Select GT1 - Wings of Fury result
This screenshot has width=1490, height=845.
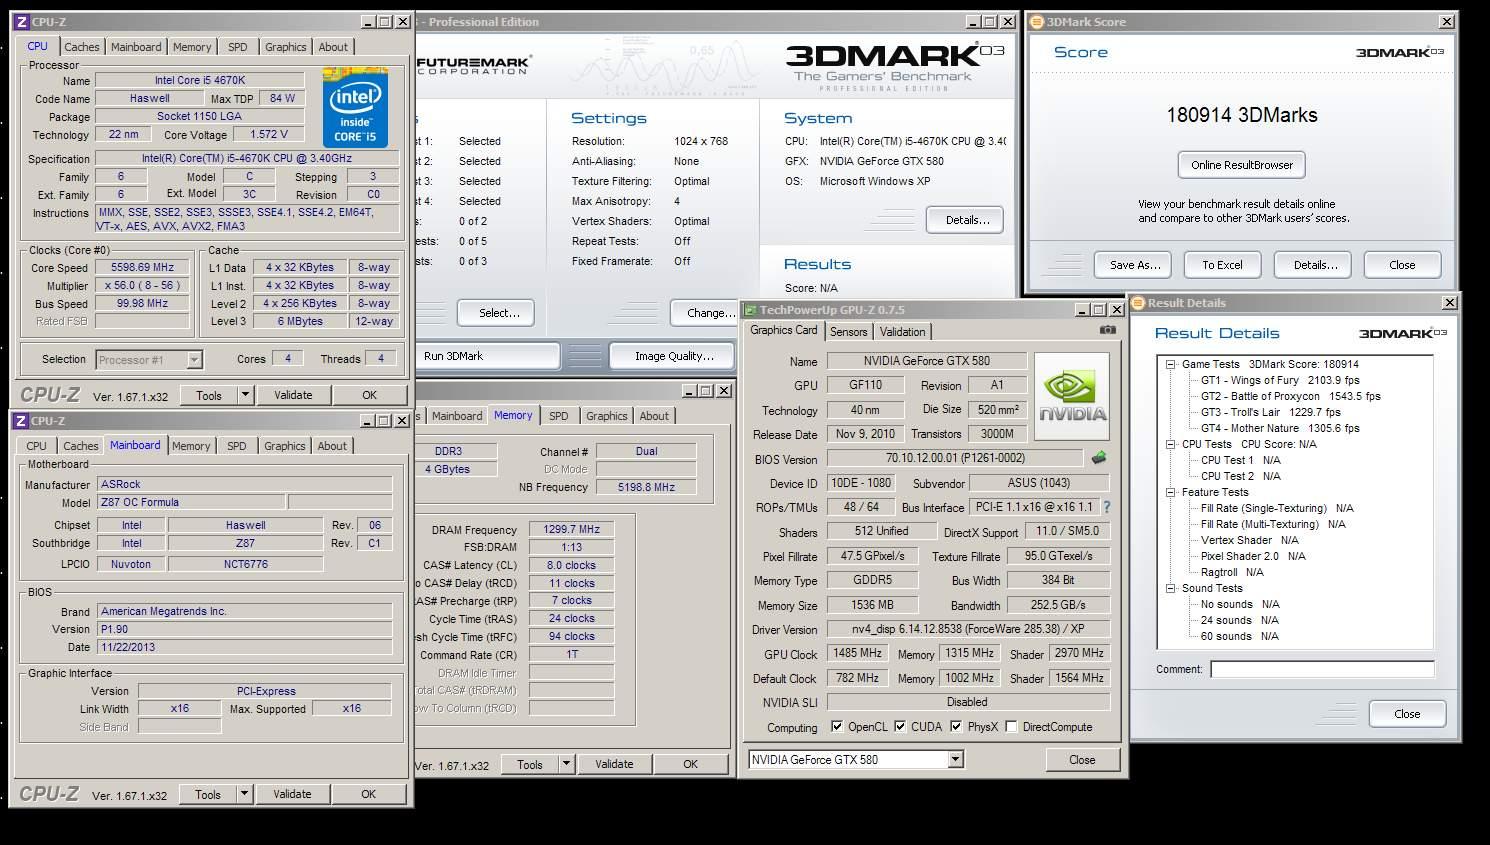click(1280, 380)
